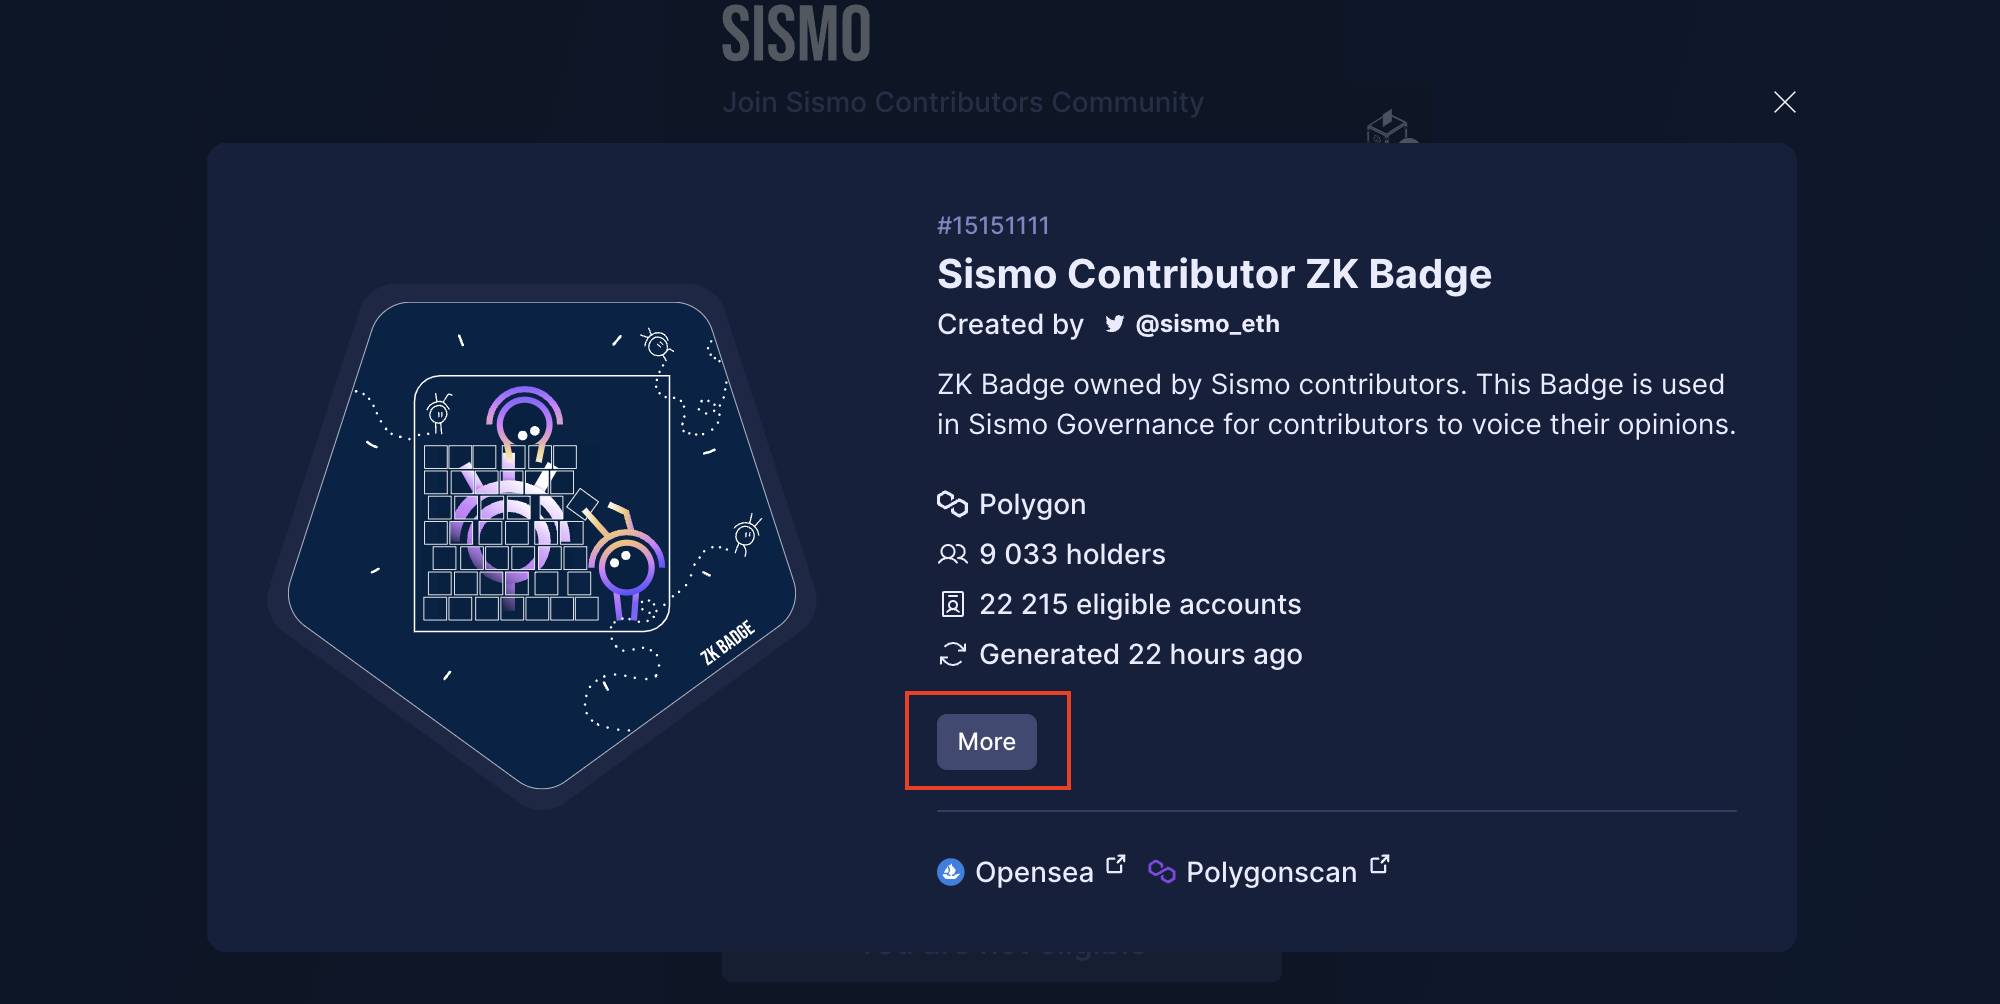Close the badge details modal
Viewport: 2000px width, 1004px height.
click(x=1784, y=102)
